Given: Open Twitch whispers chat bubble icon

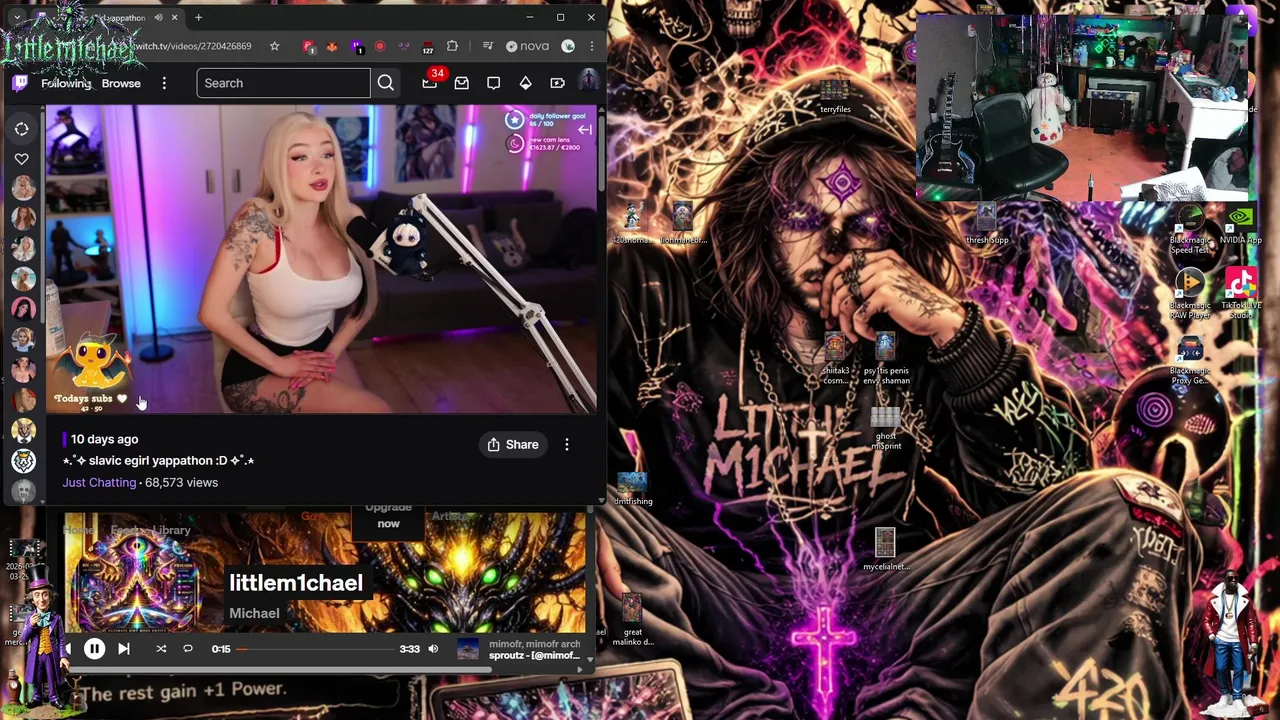Looking at the screenshot, I should click(493, 83).
